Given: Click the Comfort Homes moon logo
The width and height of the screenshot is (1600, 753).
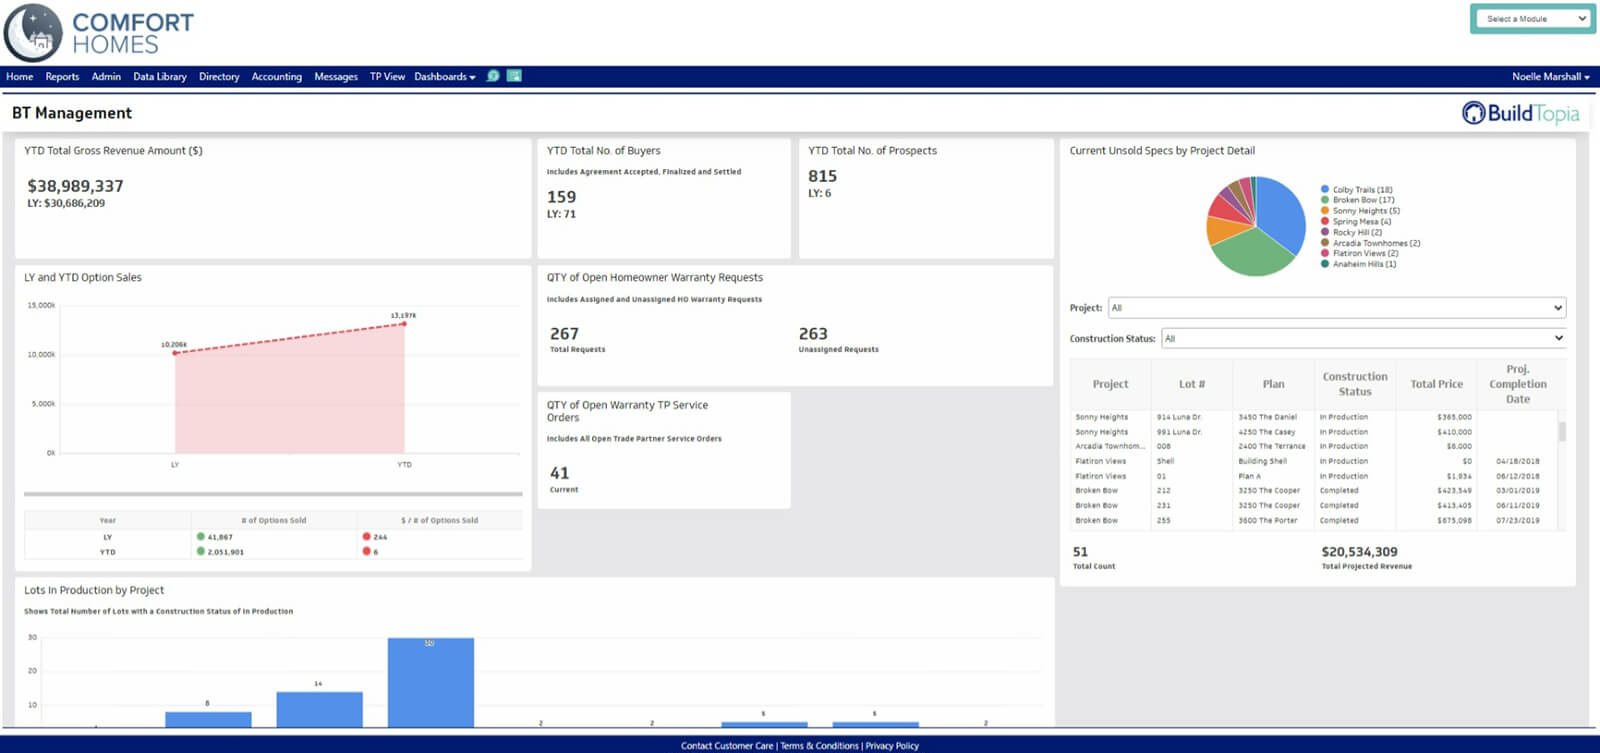Looking at the screenshot, I should click(33, 33).
